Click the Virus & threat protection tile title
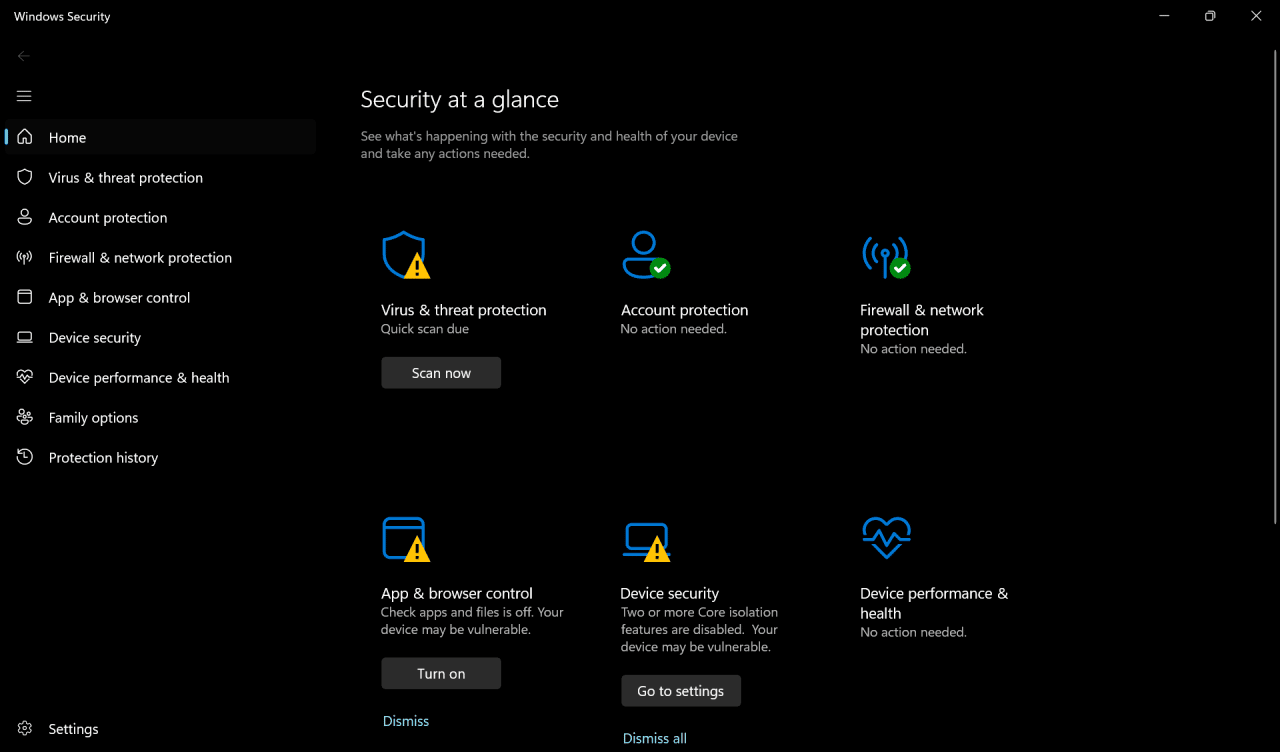This screenshot has width=1280, height=752. [x=464, y=310]
